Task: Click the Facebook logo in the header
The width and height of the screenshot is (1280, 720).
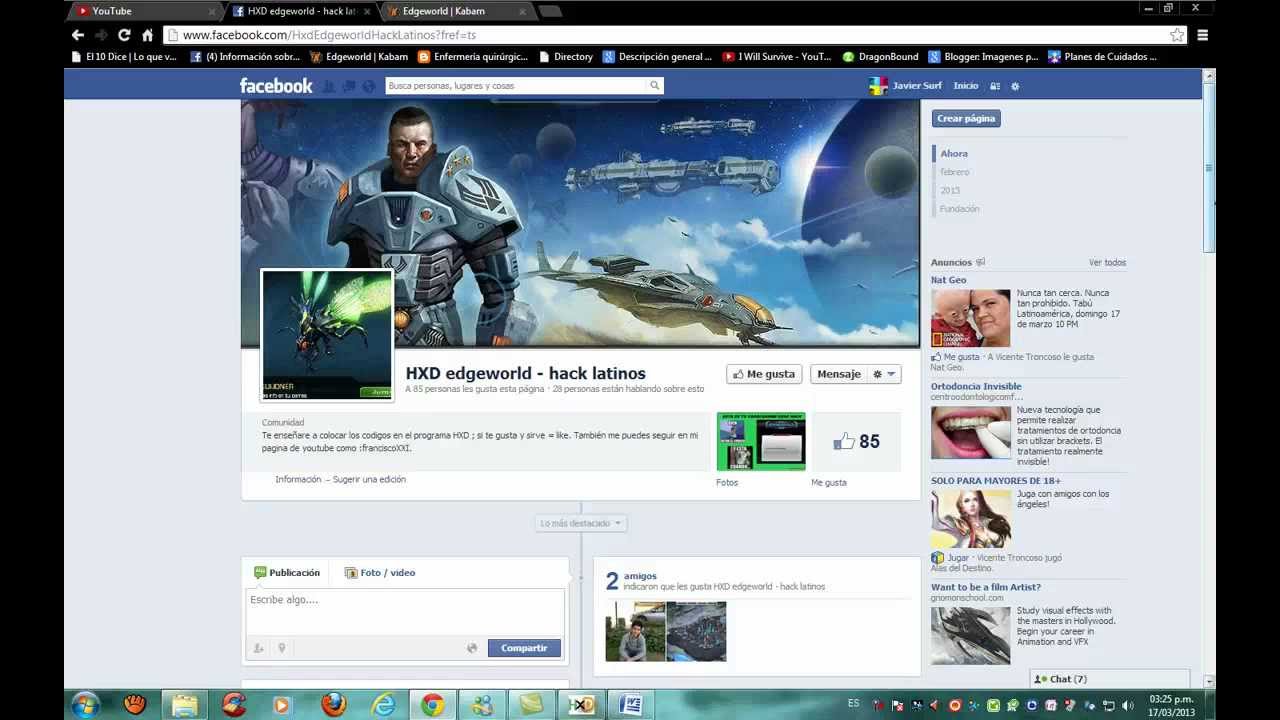Action: point(276,85)
